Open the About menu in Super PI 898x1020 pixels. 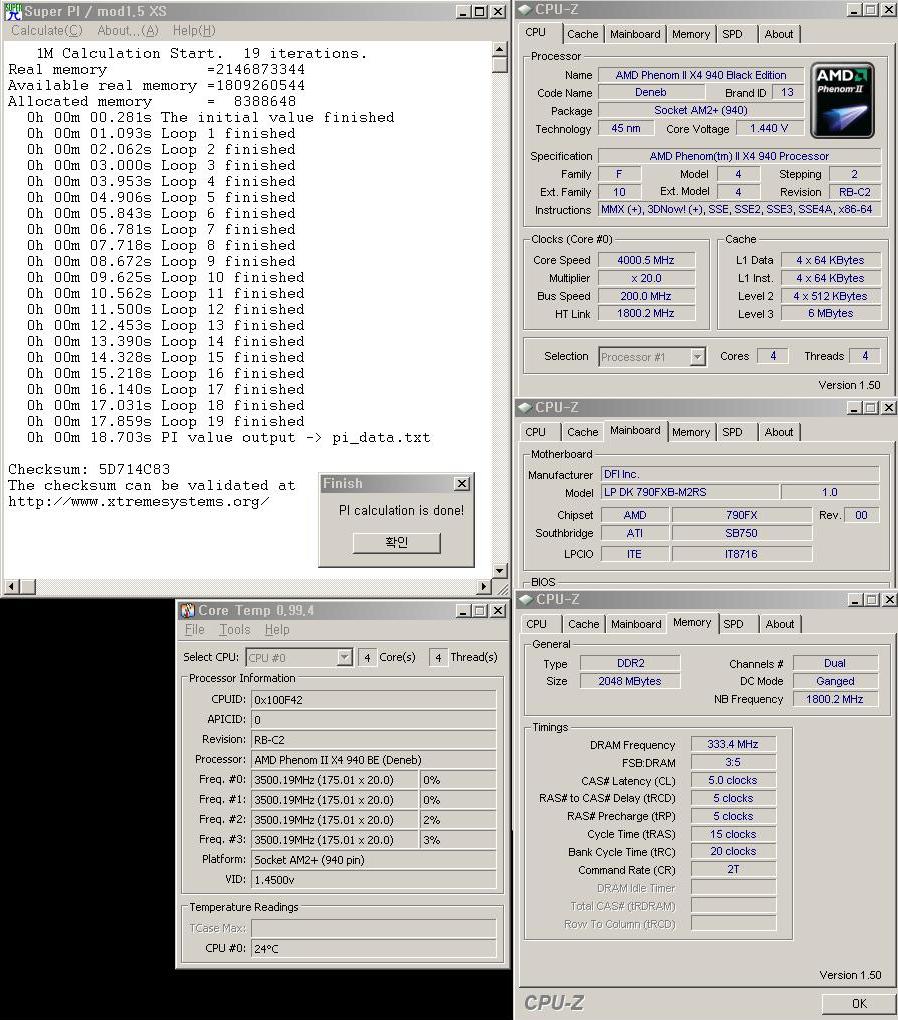pos(128,31)
